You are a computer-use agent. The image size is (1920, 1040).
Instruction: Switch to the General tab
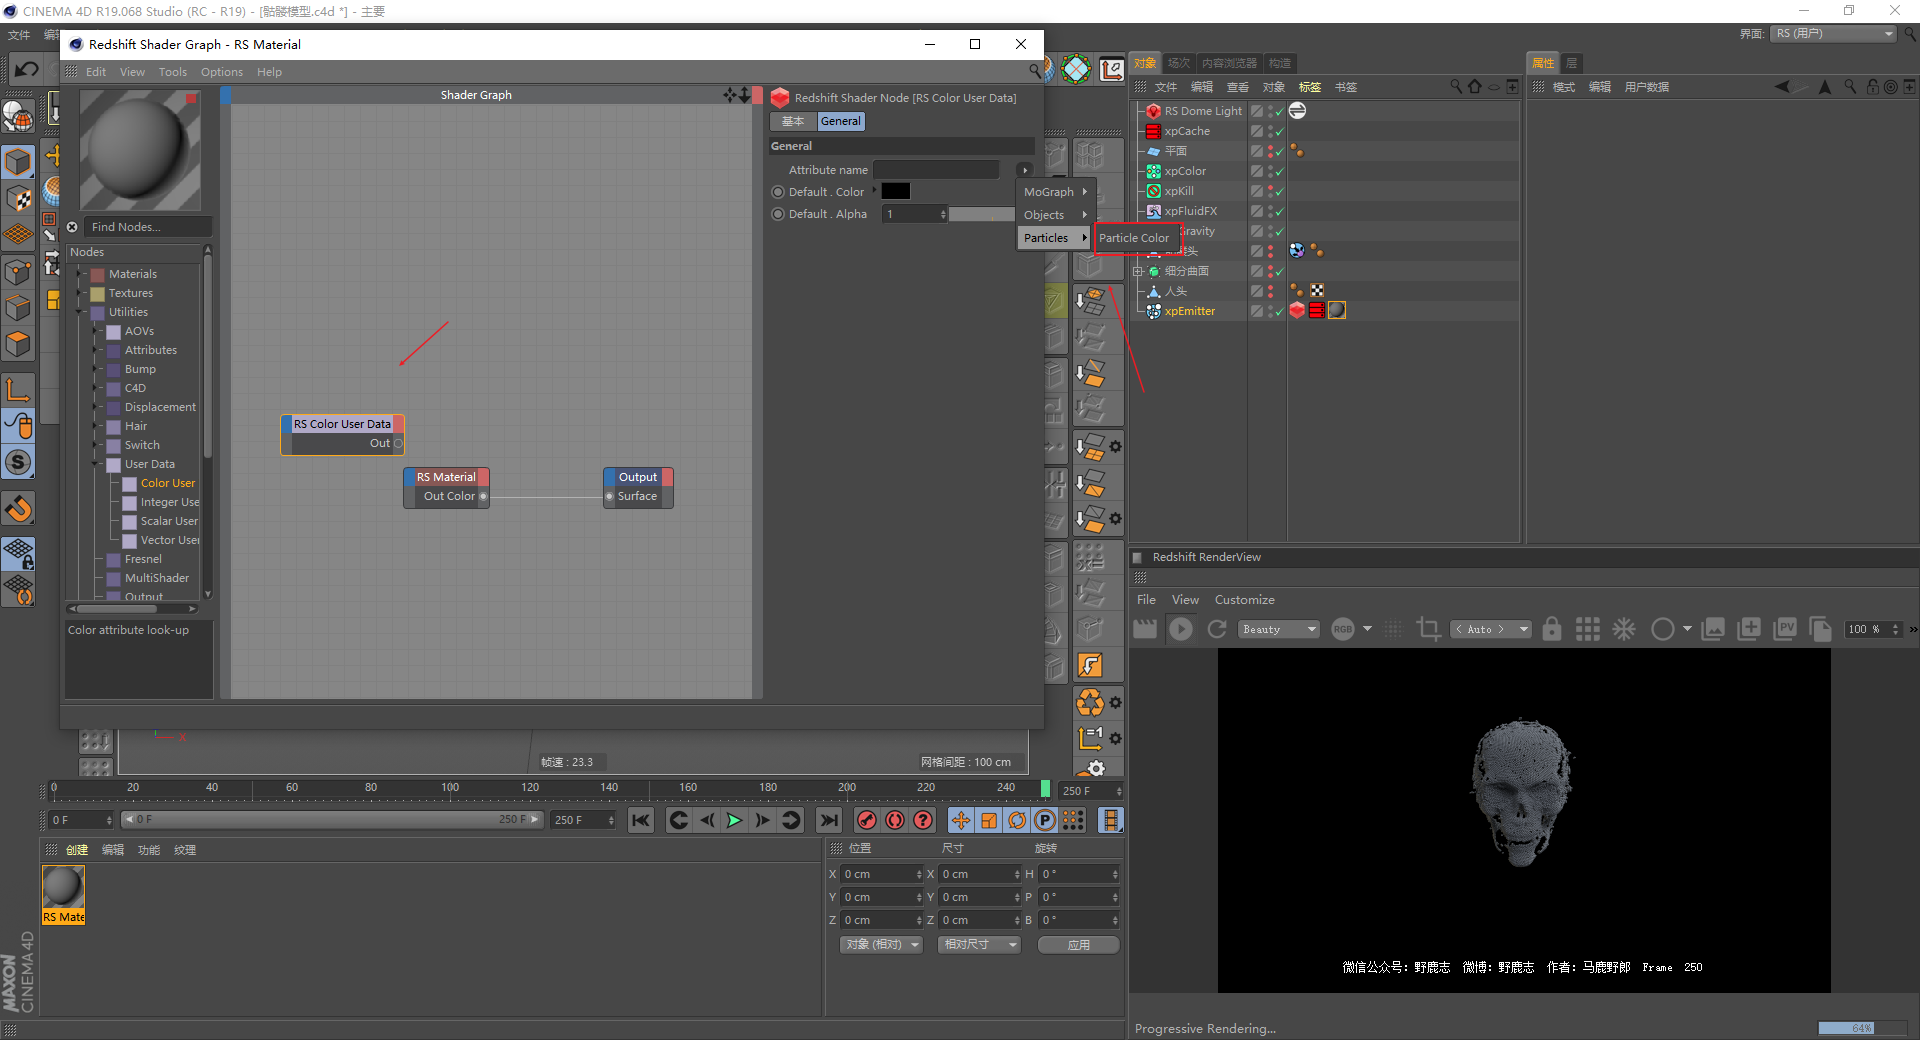click(840, 121)
